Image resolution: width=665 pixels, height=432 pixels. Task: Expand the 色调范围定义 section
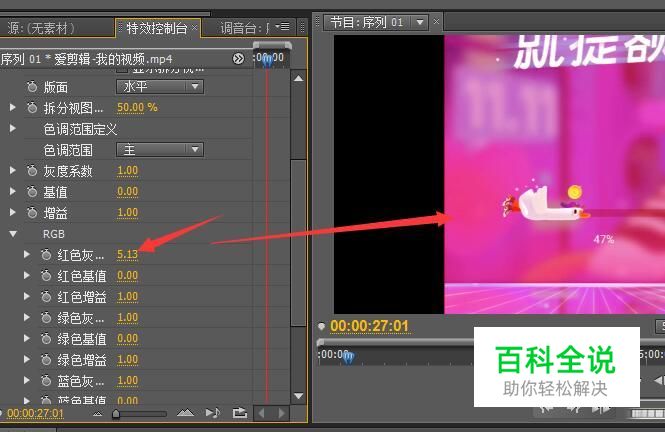pyautogui.click(x=13, y=128)
